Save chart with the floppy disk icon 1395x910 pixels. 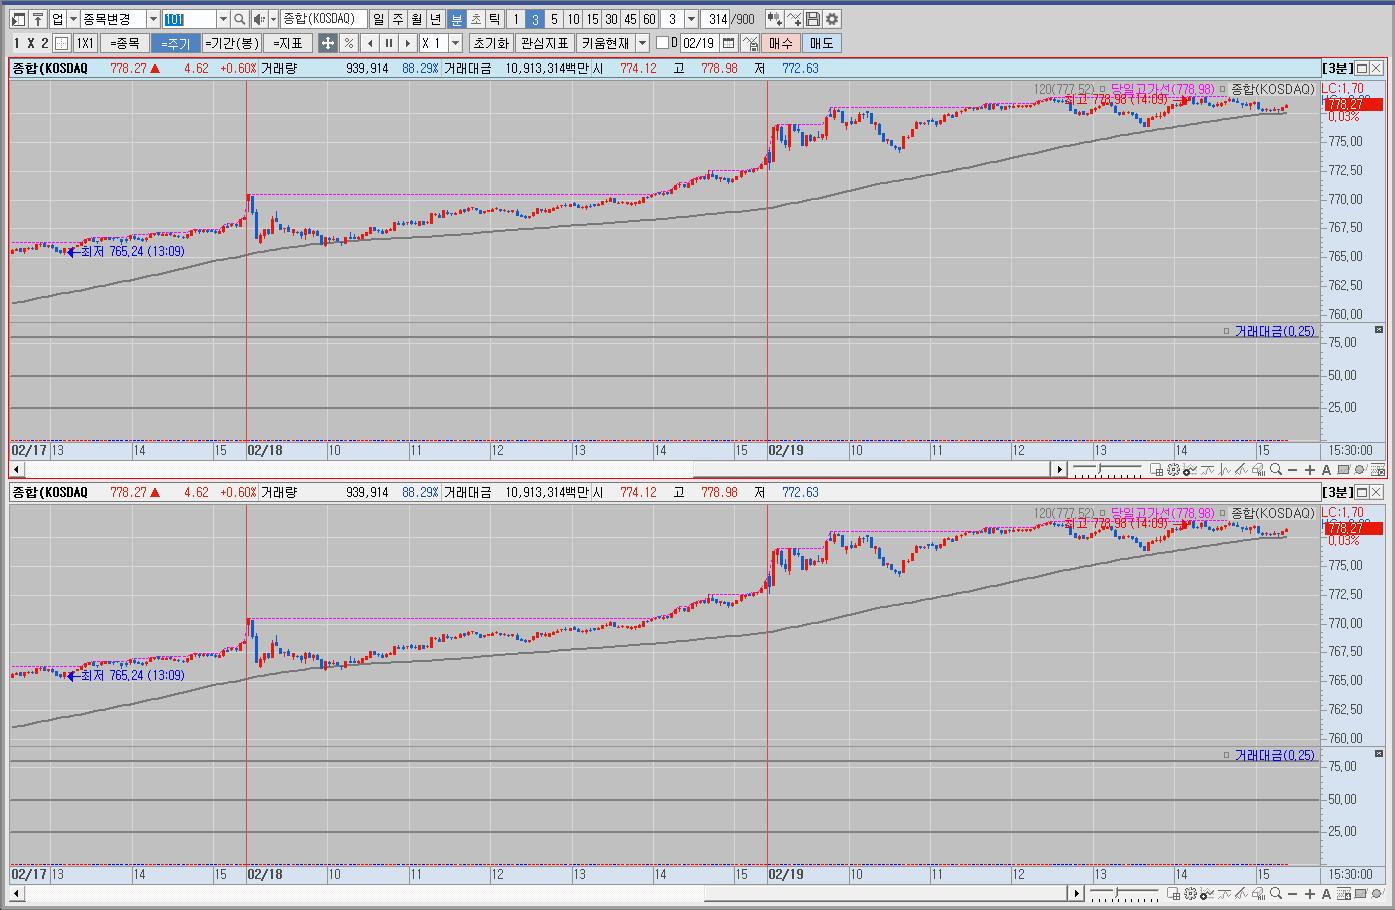pyautogui.click(x=813, y=19)
